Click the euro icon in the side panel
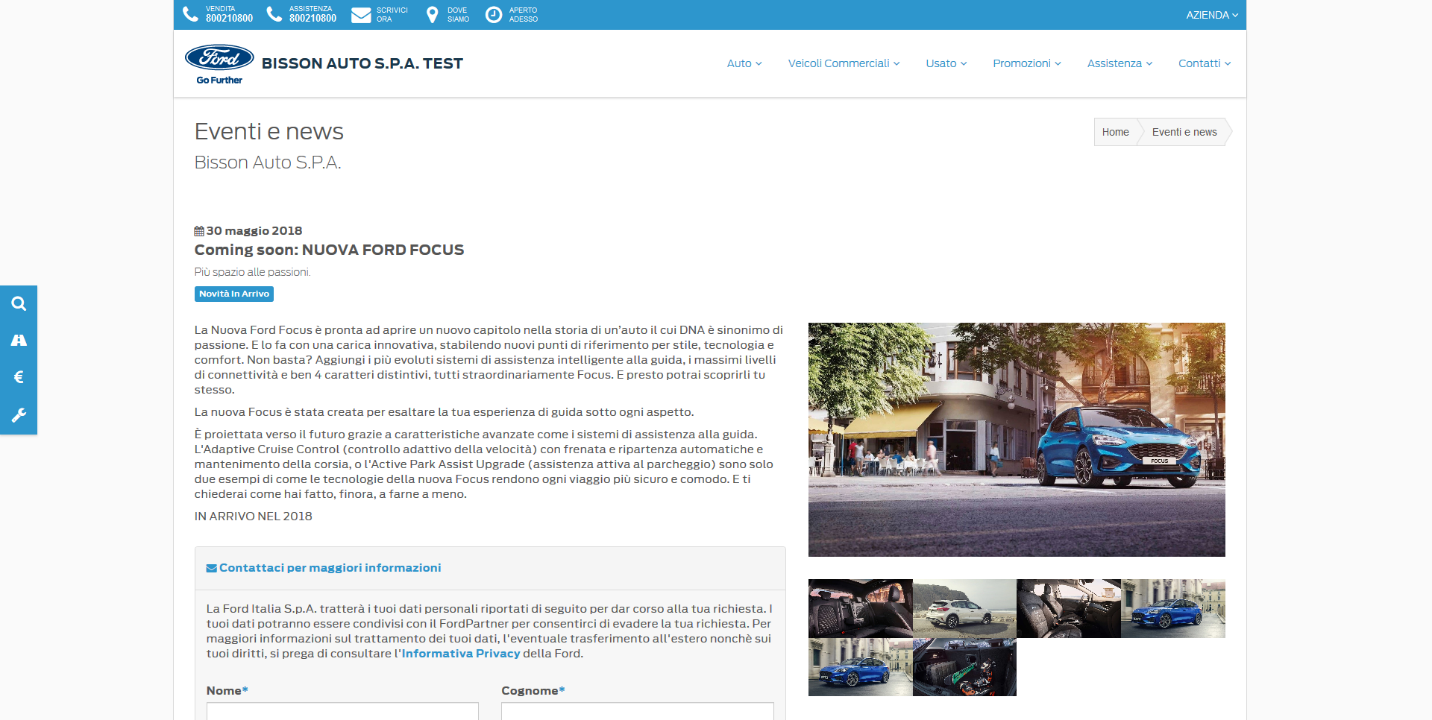 pyautogui.click(x=18, y=378)
